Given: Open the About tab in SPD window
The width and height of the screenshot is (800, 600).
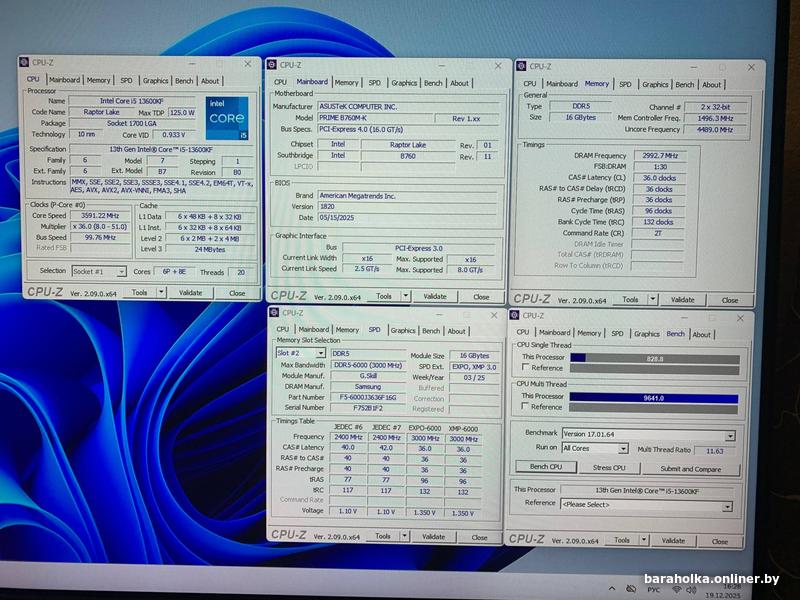Looking at the screenshot, I should (457, 330).
